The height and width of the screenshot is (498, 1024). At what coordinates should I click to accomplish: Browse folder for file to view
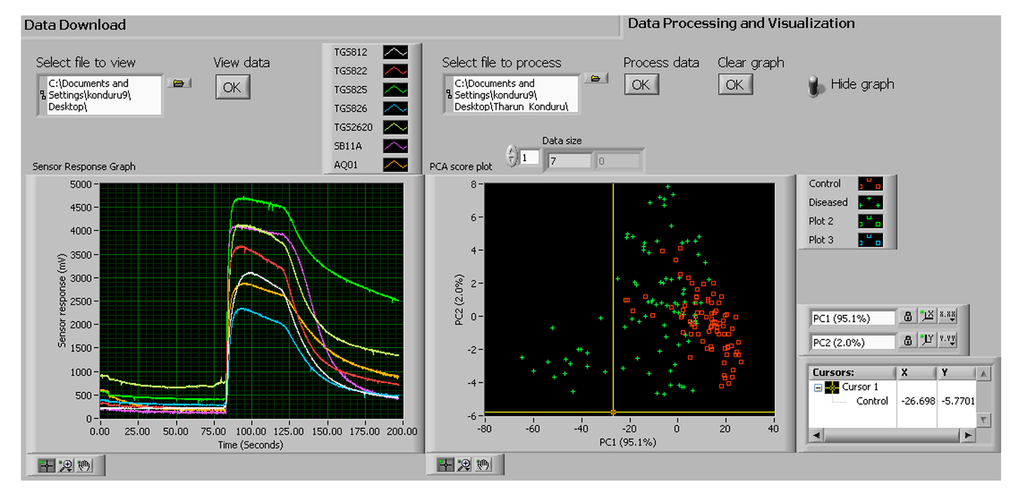pos(179,83)
